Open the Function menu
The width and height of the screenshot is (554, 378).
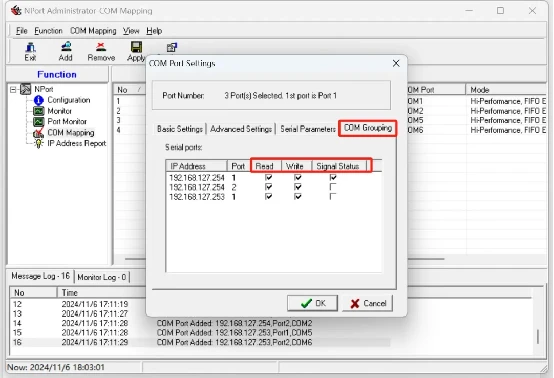click(x=48, y=31)
